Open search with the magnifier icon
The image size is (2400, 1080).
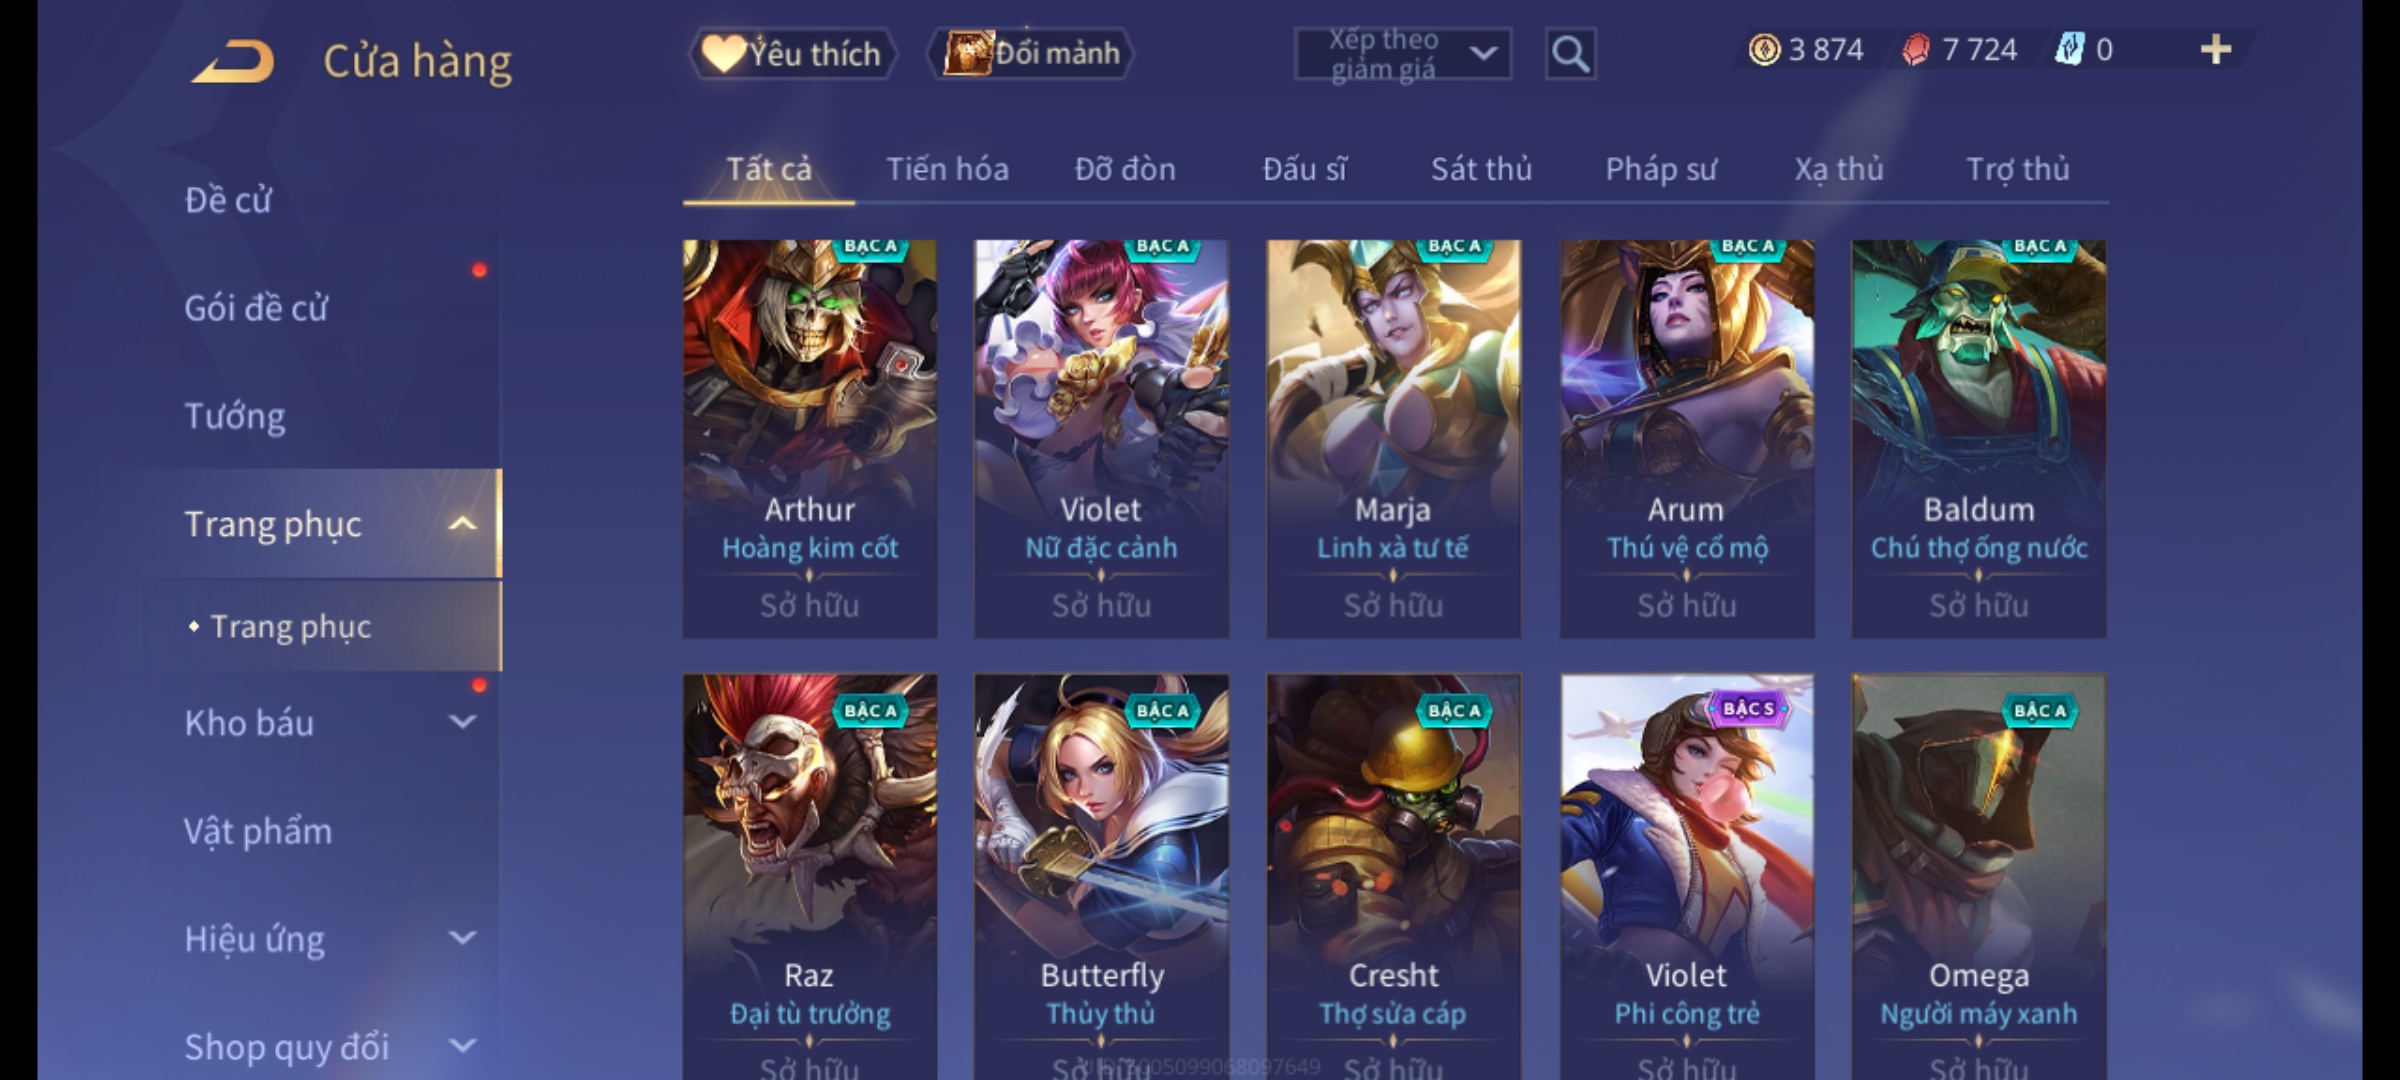[1570, 54]
